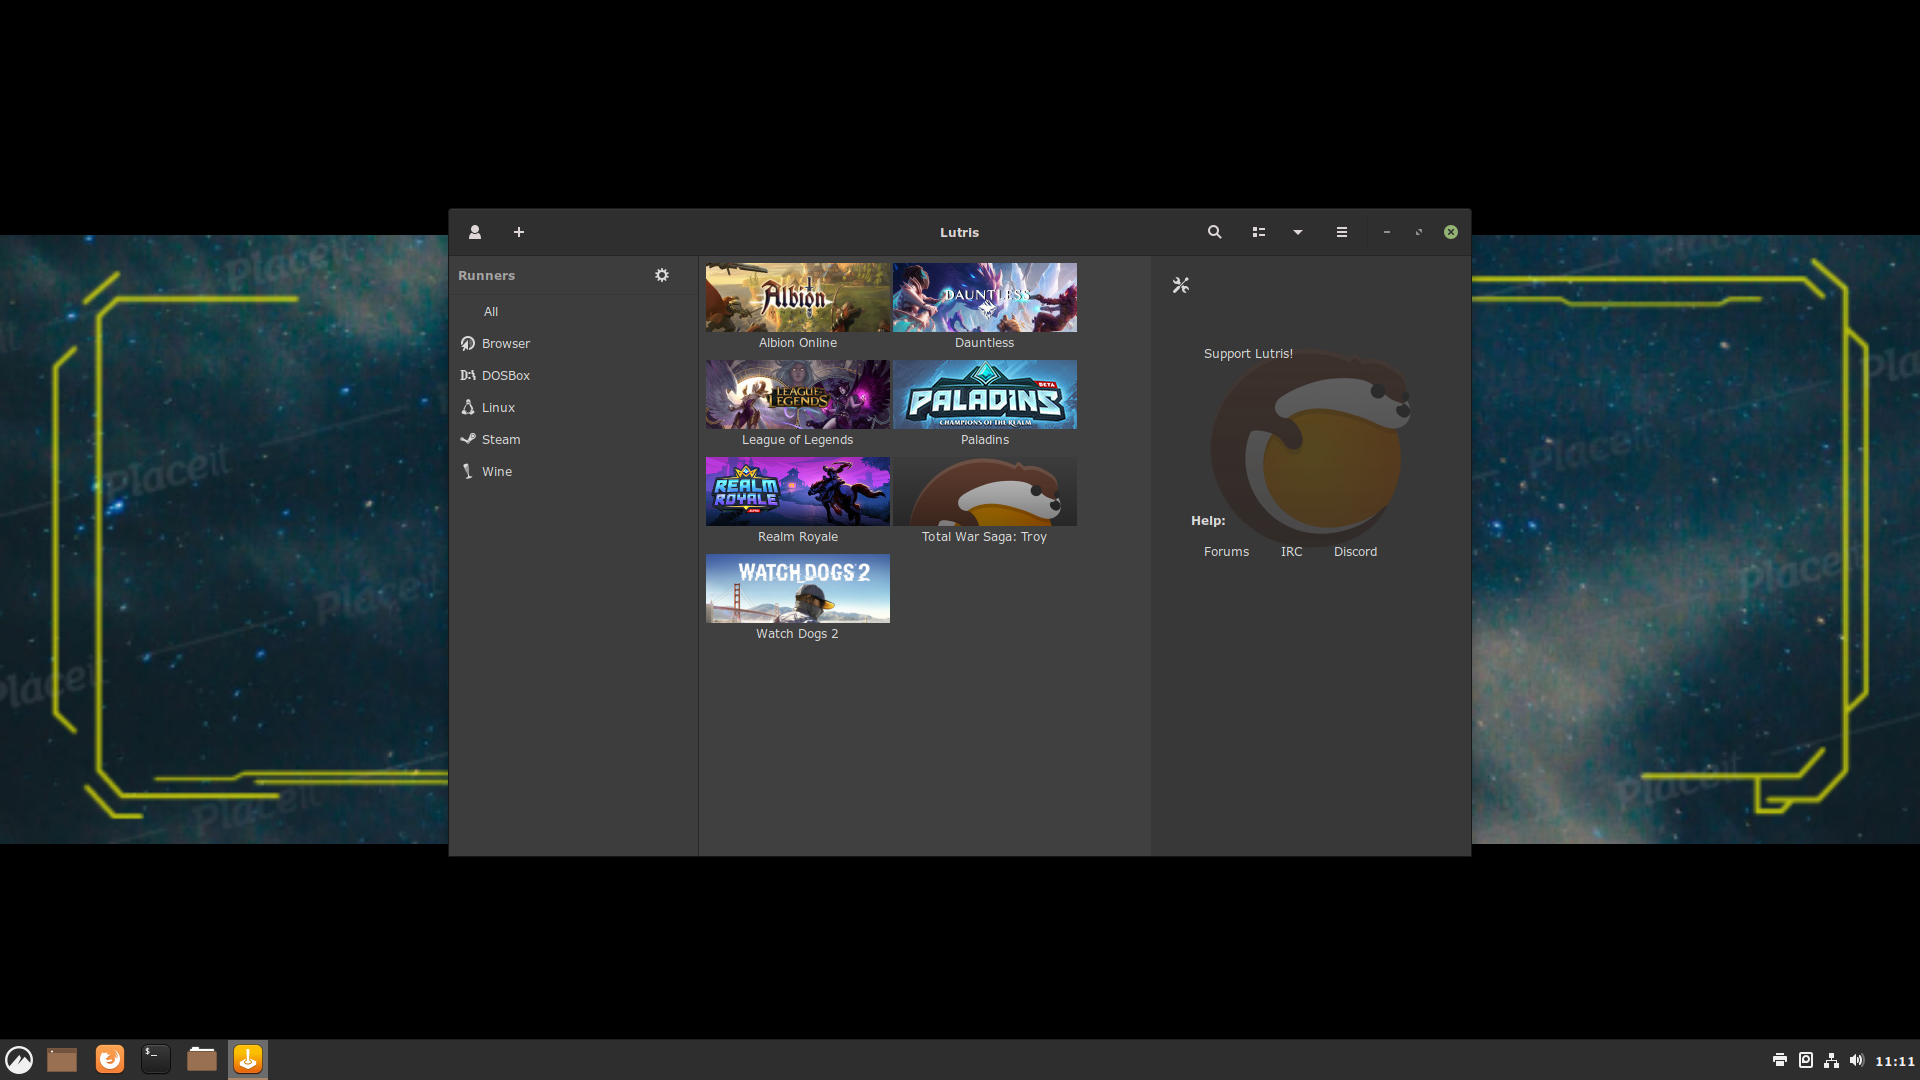The image size is (1920, 1080).
Task: Open the terminal icon in taskbar
Action: 156,1059
